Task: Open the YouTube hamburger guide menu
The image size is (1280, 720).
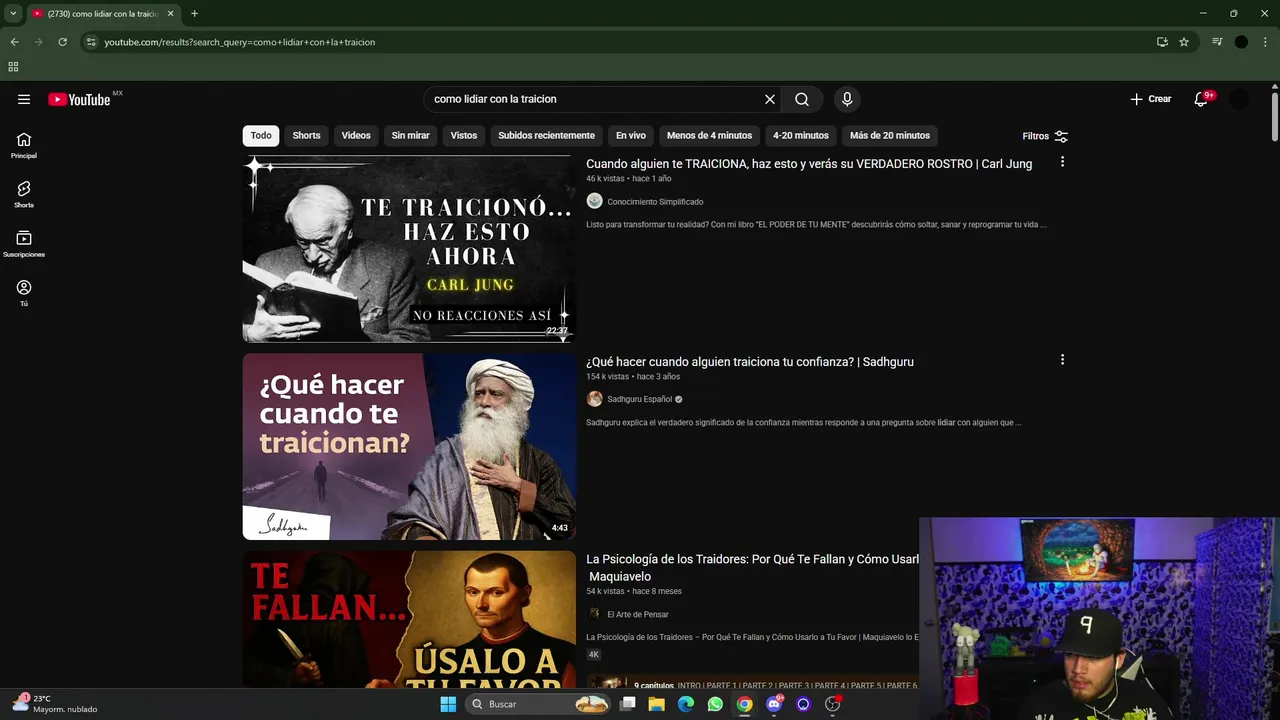Action: click(x=24, y=99)
